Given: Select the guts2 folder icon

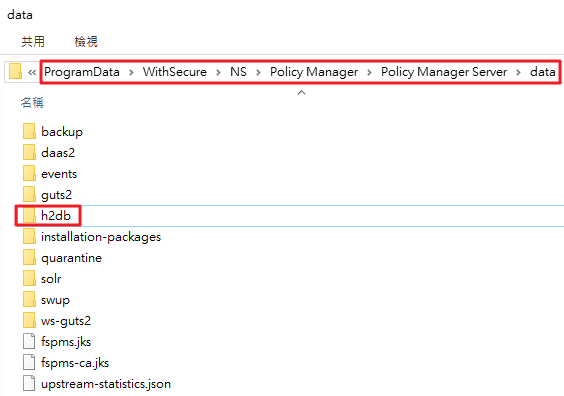Looking at the screenshot, I should tap(29, 194).
